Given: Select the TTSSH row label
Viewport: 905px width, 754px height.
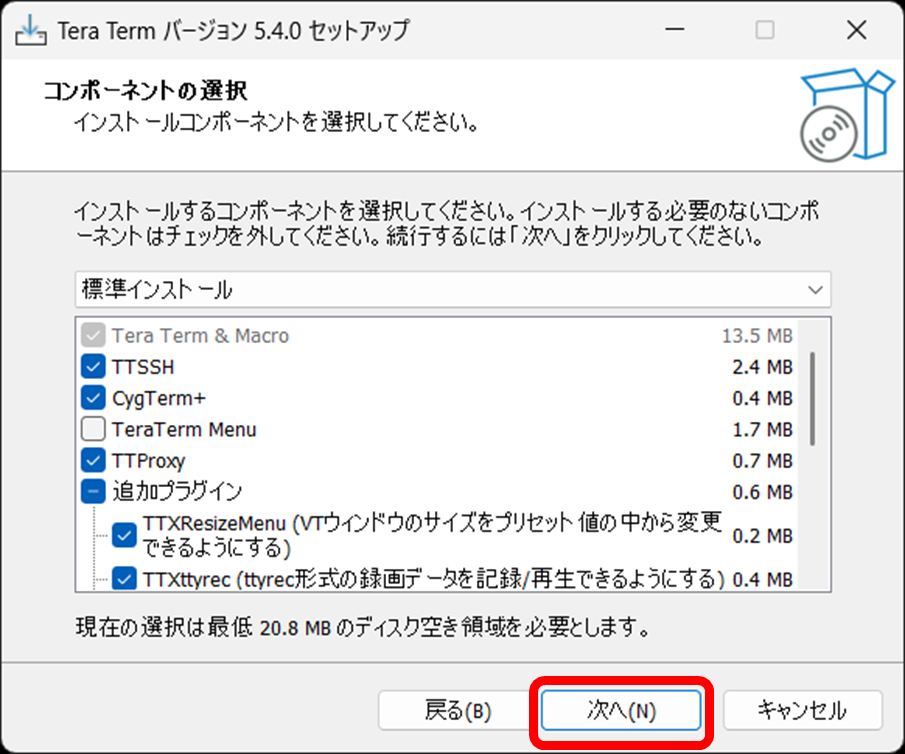Looking at the screenshot, I should click(143, 367).
